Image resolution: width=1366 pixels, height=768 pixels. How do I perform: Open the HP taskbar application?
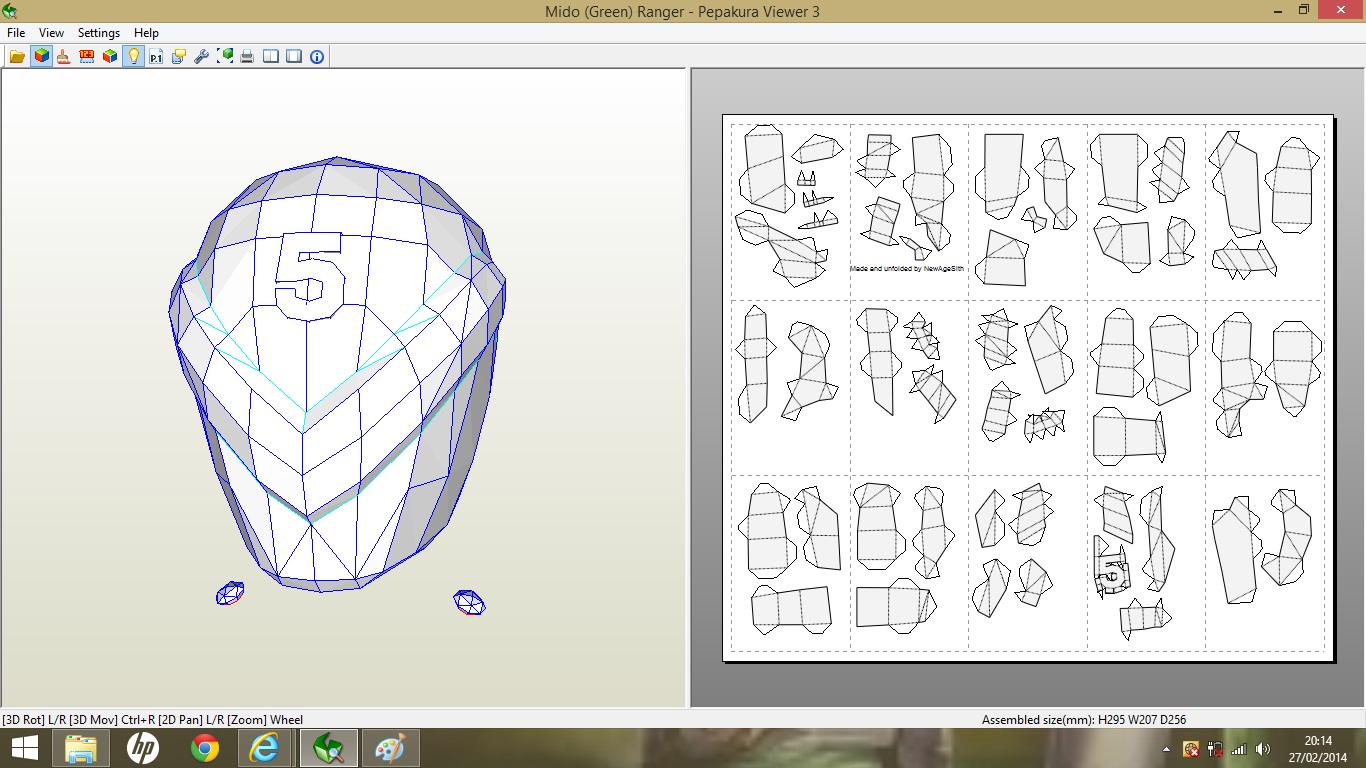click(143, 748)
